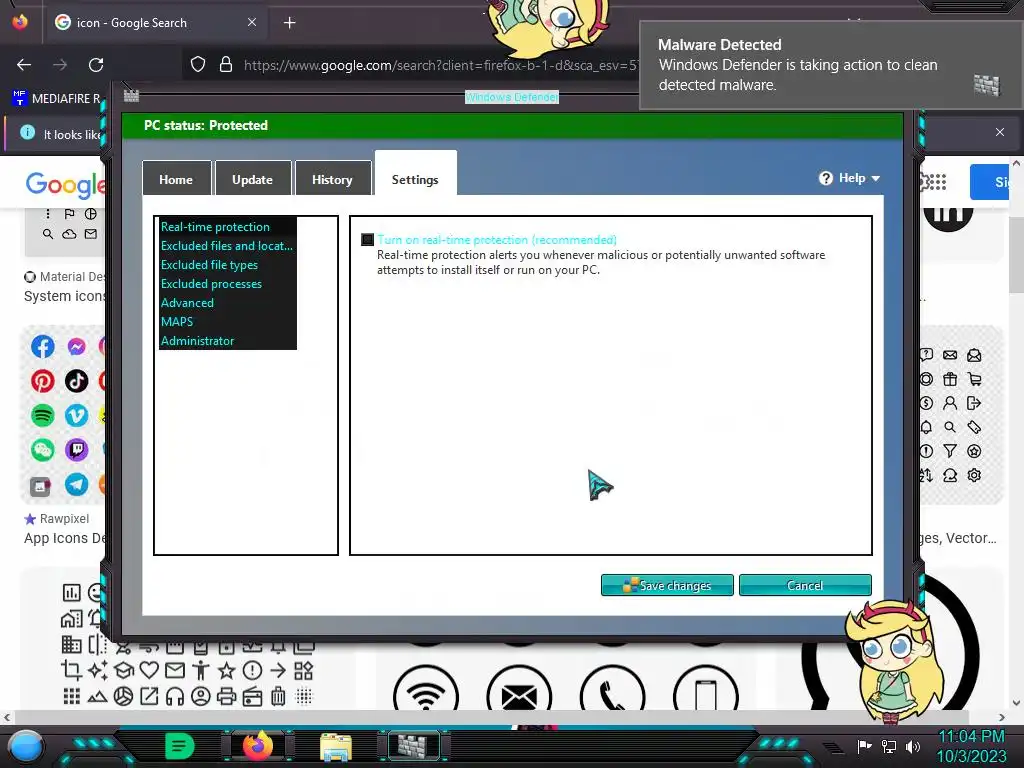
Task: Open the Action Center flag tray icon
Action: tap(865, 746)
